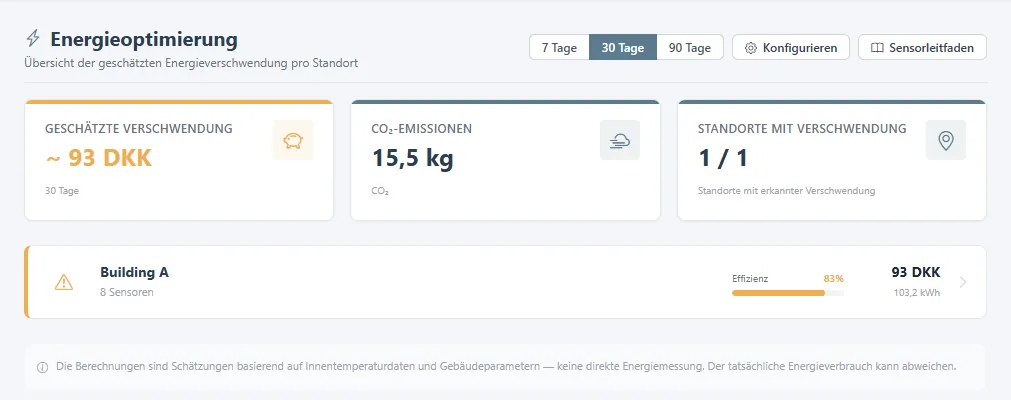Click the lightning bolt icon beside Energieoptimierung
Image resolution: width=1011 pixels, height=400 pixels.
pos(32,39)
